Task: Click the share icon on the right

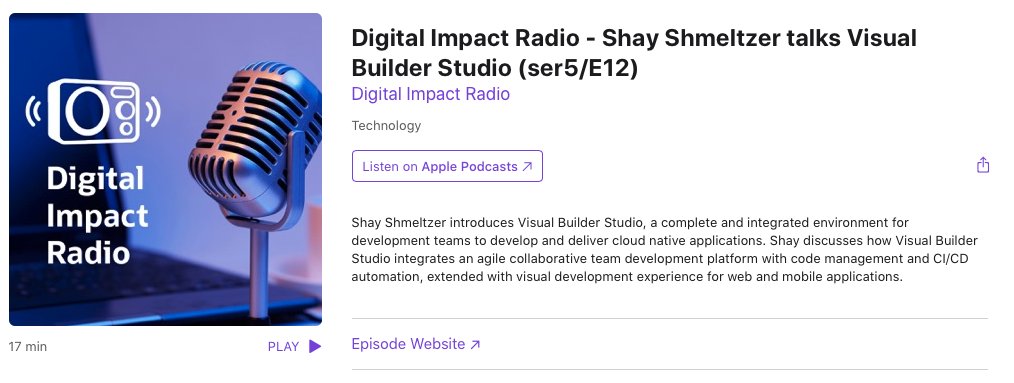Action: tap(982, 165)
